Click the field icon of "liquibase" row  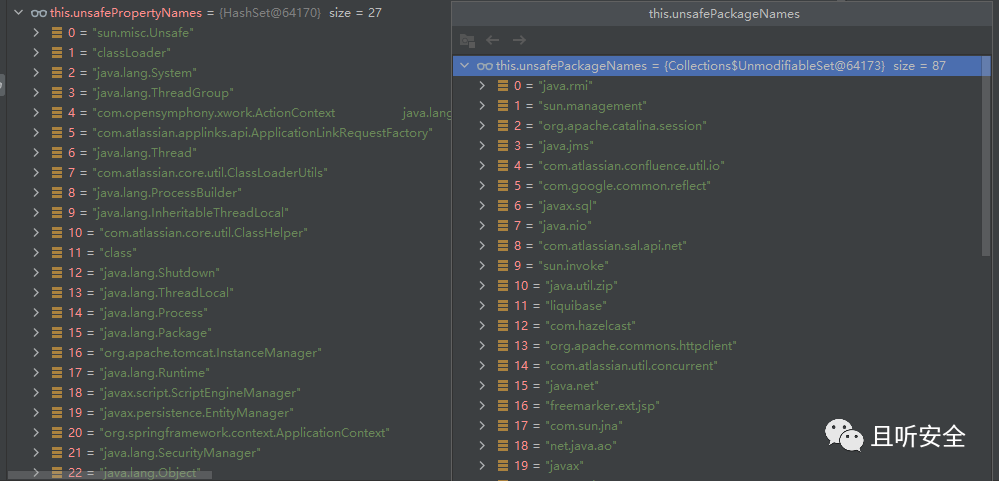click(503, 306)
